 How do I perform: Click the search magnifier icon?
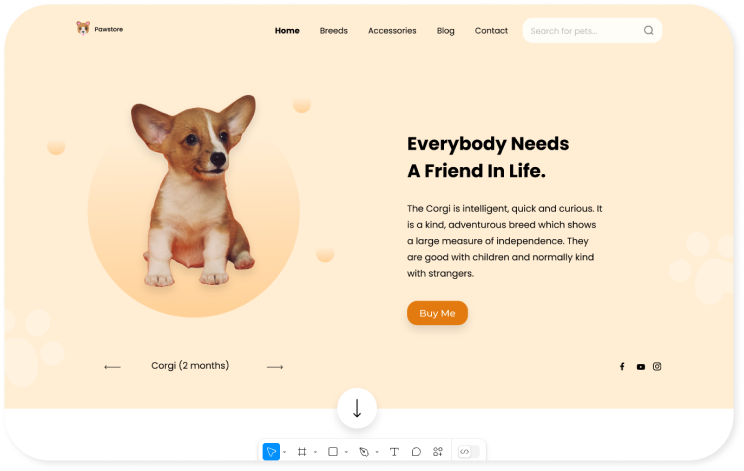tap(649, 30)
